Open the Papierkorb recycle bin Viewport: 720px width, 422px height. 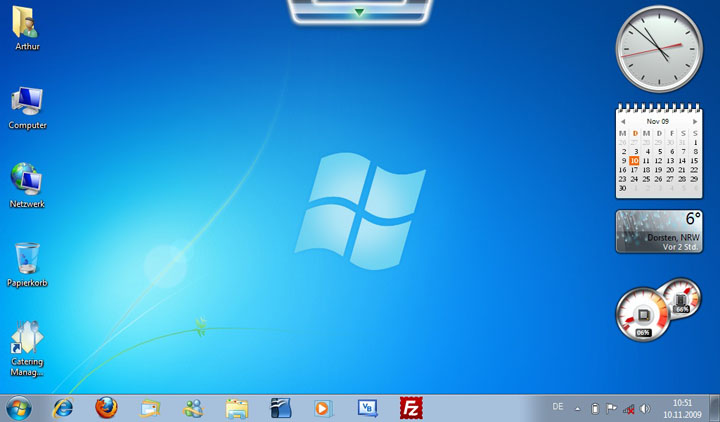[x=27, y=258]
